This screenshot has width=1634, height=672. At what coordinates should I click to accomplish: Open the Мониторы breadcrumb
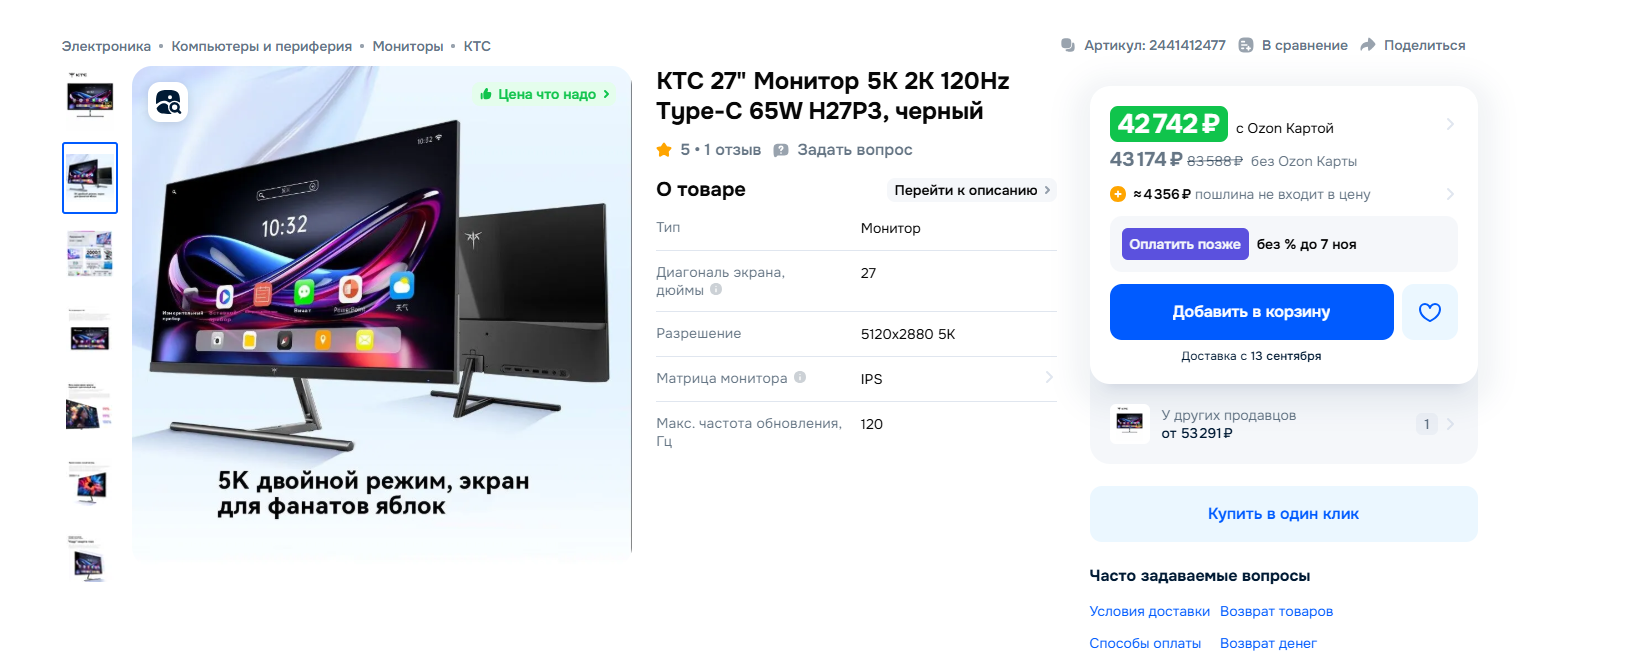pyautogui.click(x=408, y=46)
